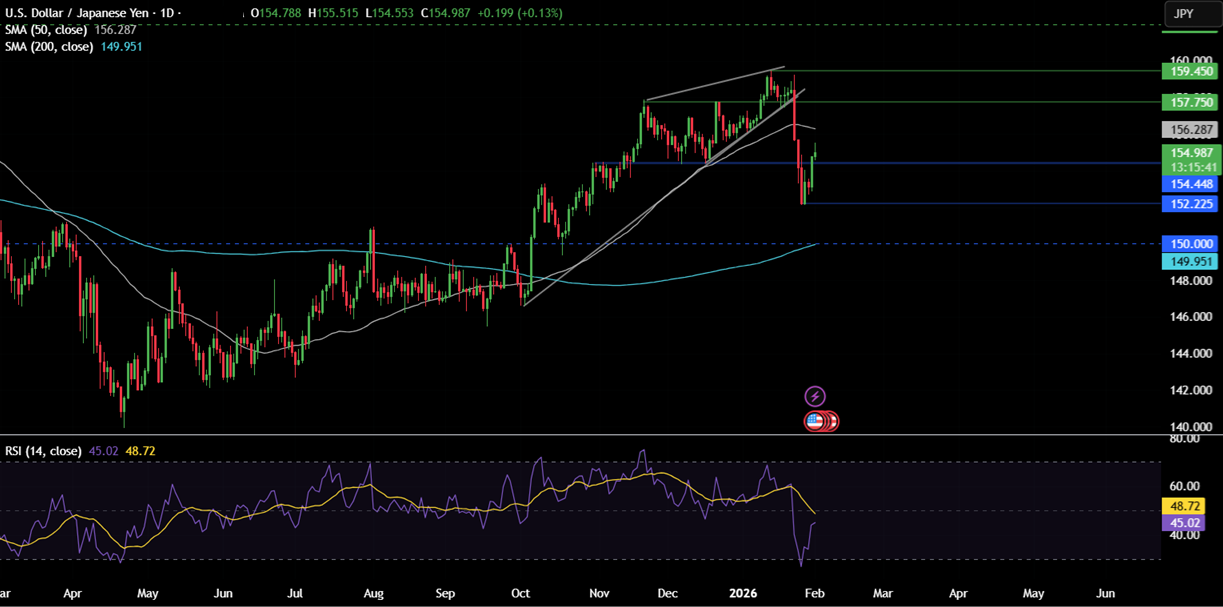Select the Feb label on the time axis
Image resolution: width=1223 pixels, height=607 pixels.
pyautogui.click(x=817, y=593)
